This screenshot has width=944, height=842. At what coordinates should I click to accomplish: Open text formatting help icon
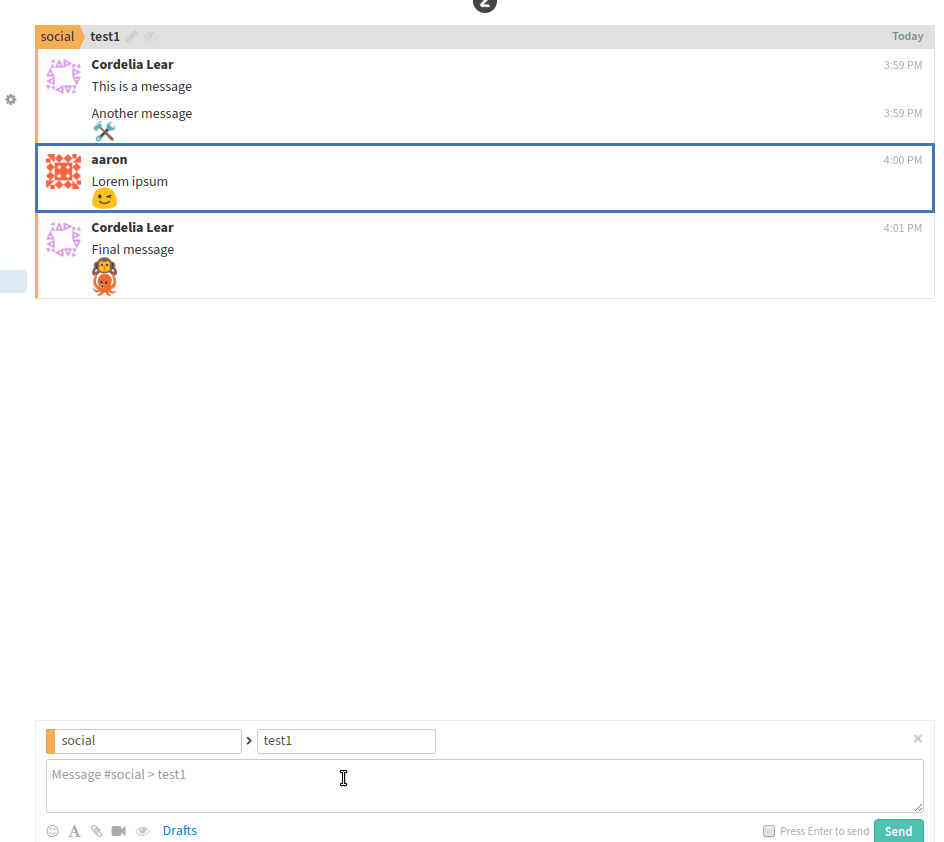pos(74,831)
